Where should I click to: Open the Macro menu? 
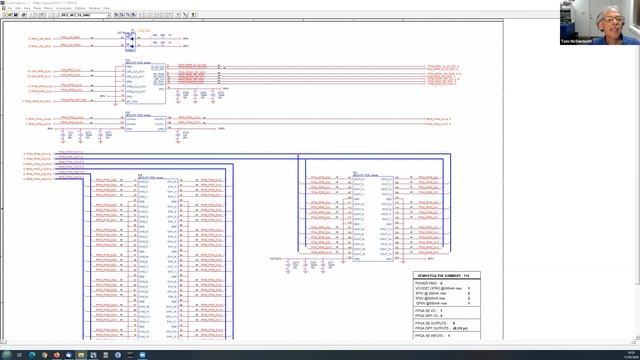point(48,8)
